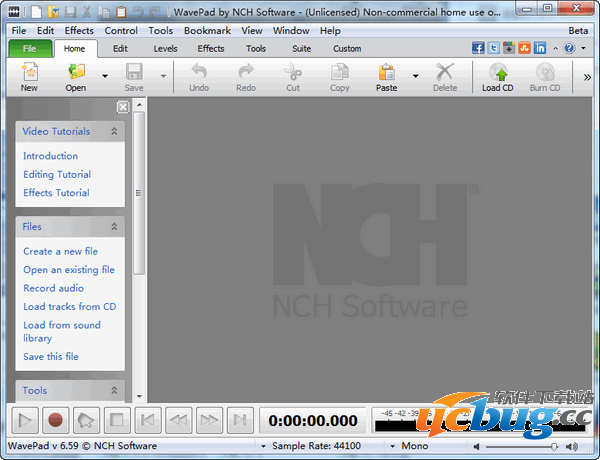Open the Effects menu in menu bar
The height and width of the screenshot is (460, 600).
click(79, 31)
